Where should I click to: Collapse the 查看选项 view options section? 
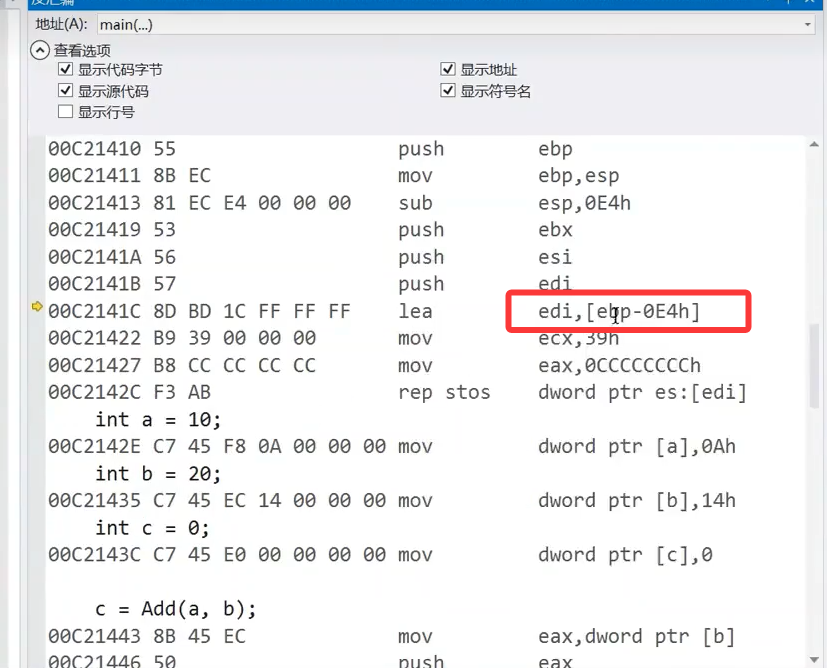click(40, 51)
